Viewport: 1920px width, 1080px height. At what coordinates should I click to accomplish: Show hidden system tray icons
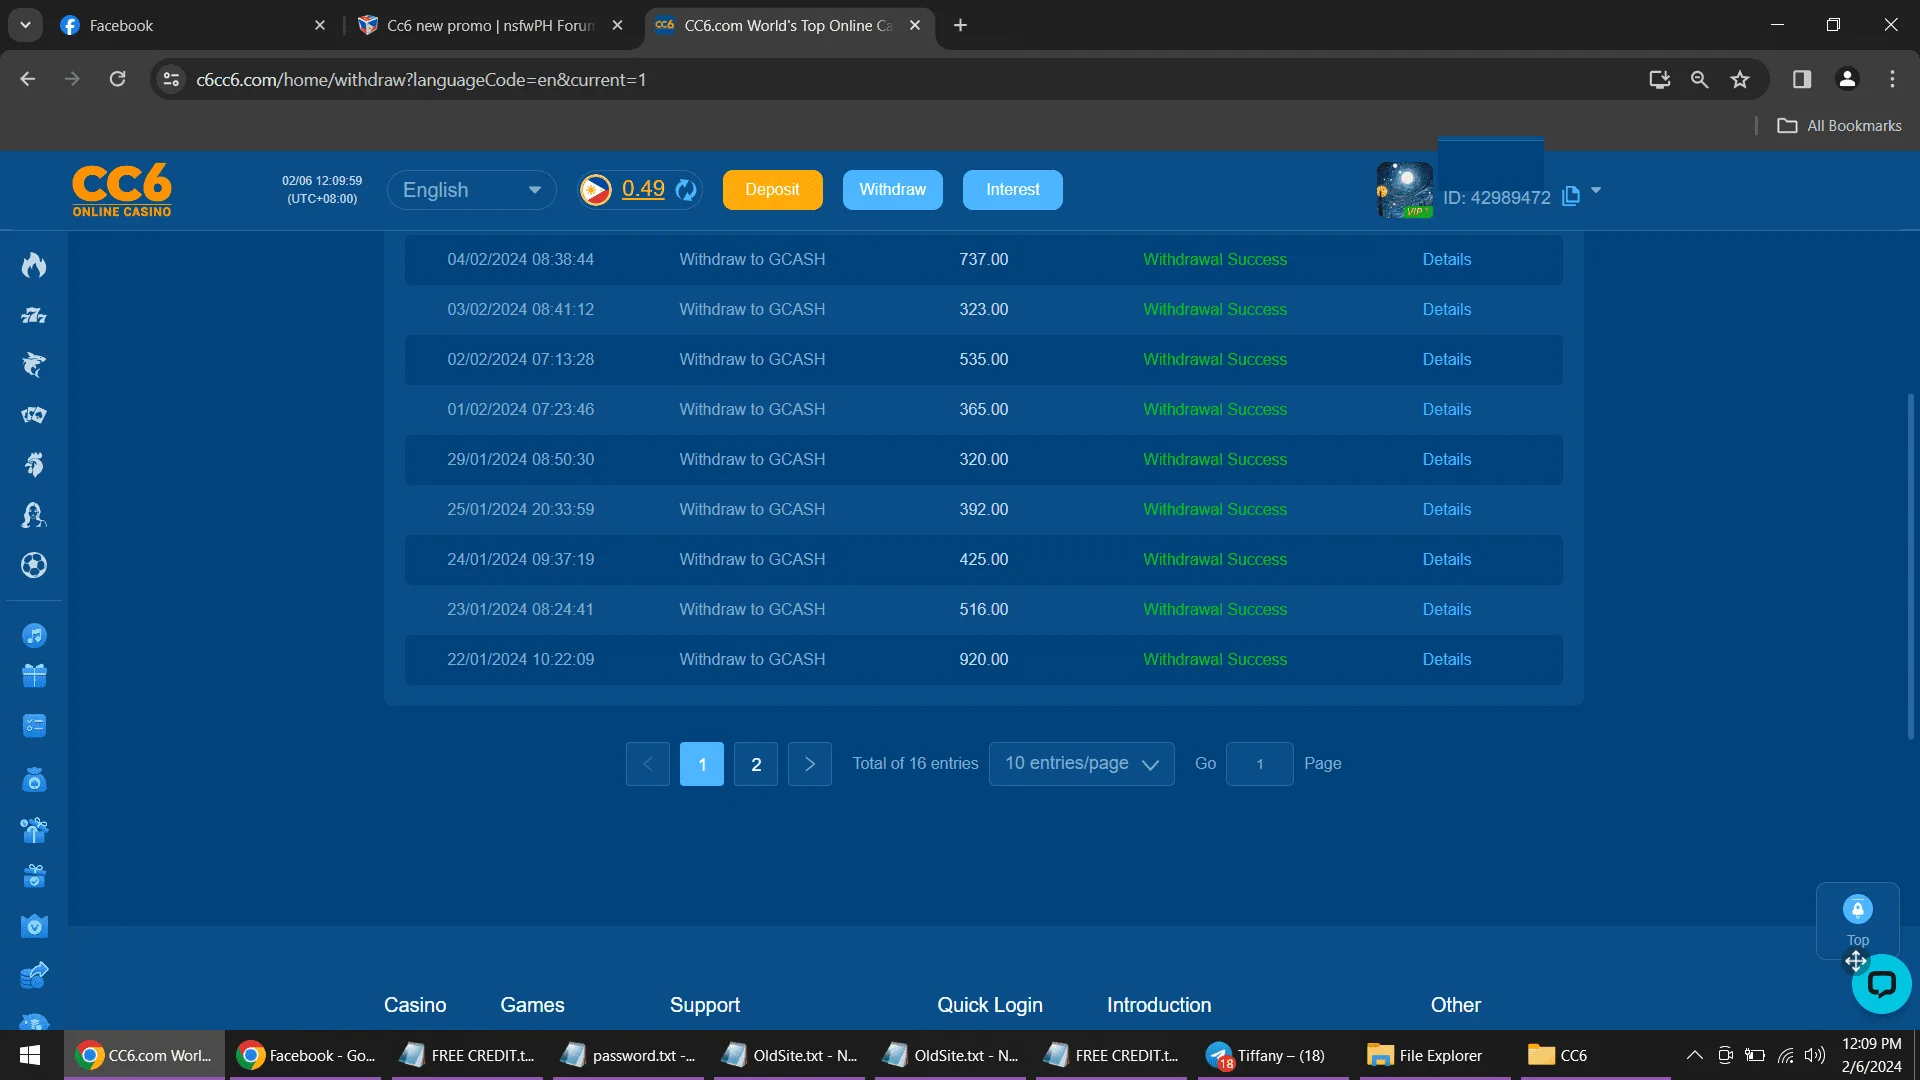pos(1694,1055)
